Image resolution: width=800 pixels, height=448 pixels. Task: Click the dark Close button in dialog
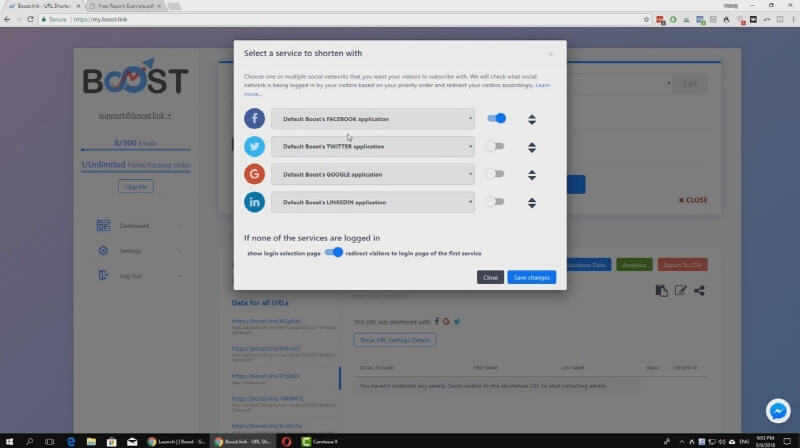(490, 277)
